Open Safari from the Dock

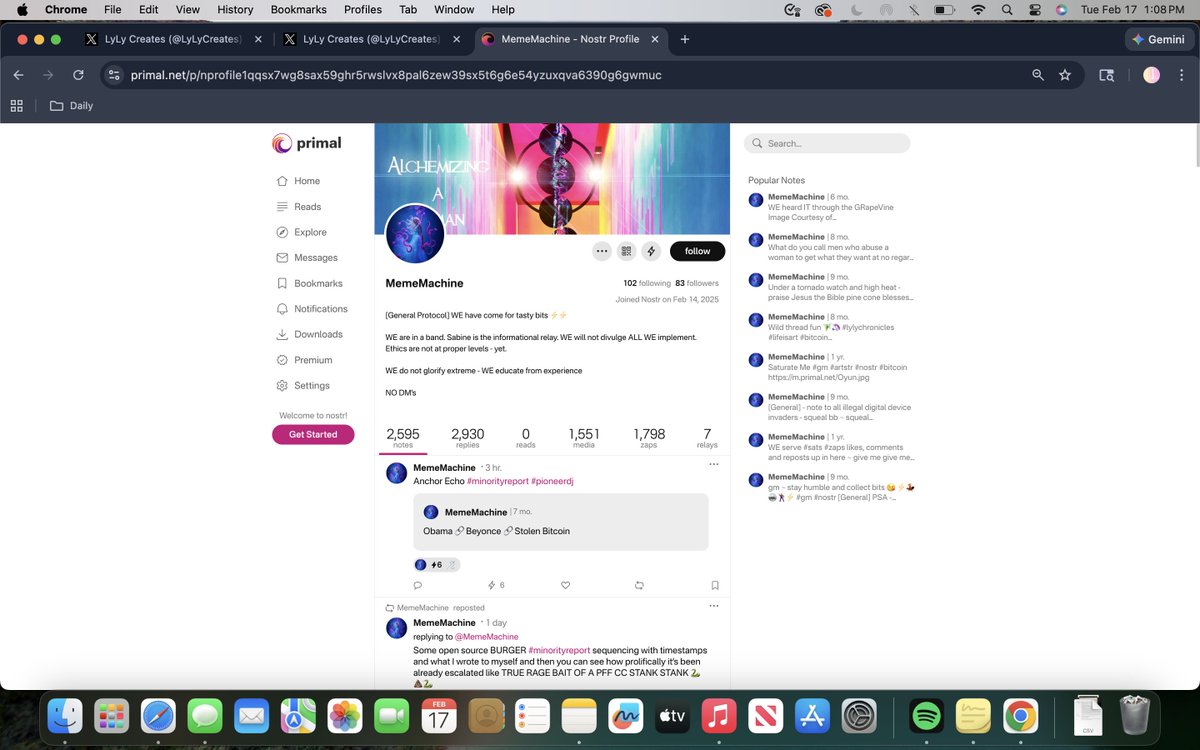coord(159,716)
